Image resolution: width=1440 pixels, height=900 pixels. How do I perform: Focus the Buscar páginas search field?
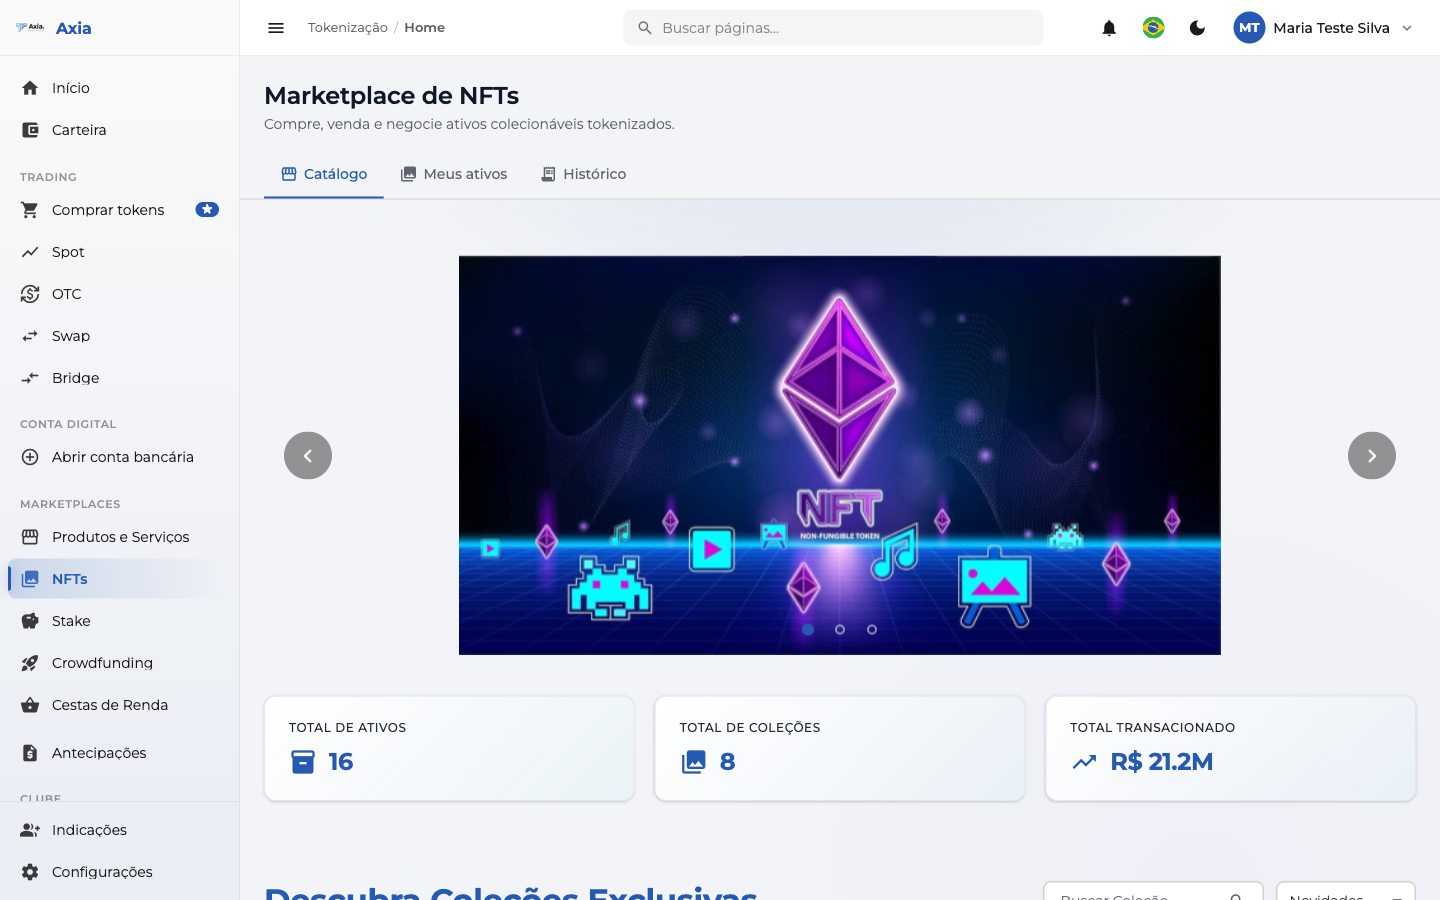pos(833,28)
